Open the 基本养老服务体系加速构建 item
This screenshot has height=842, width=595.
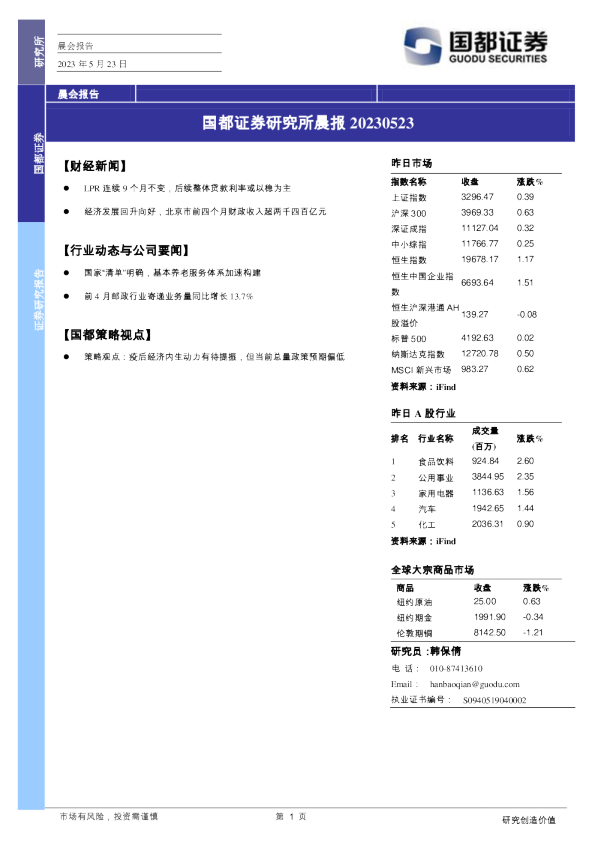click(172, 273)
